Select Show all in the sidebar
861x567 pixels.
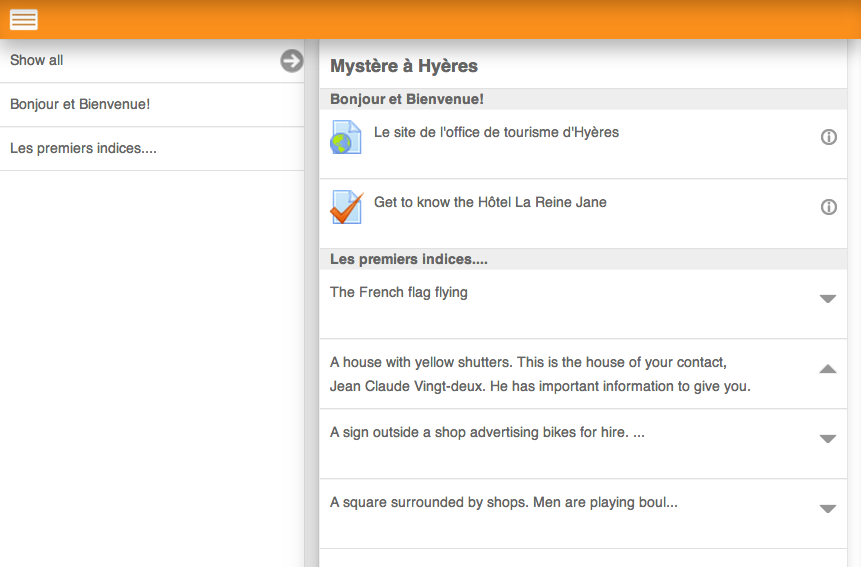[152, 61]
